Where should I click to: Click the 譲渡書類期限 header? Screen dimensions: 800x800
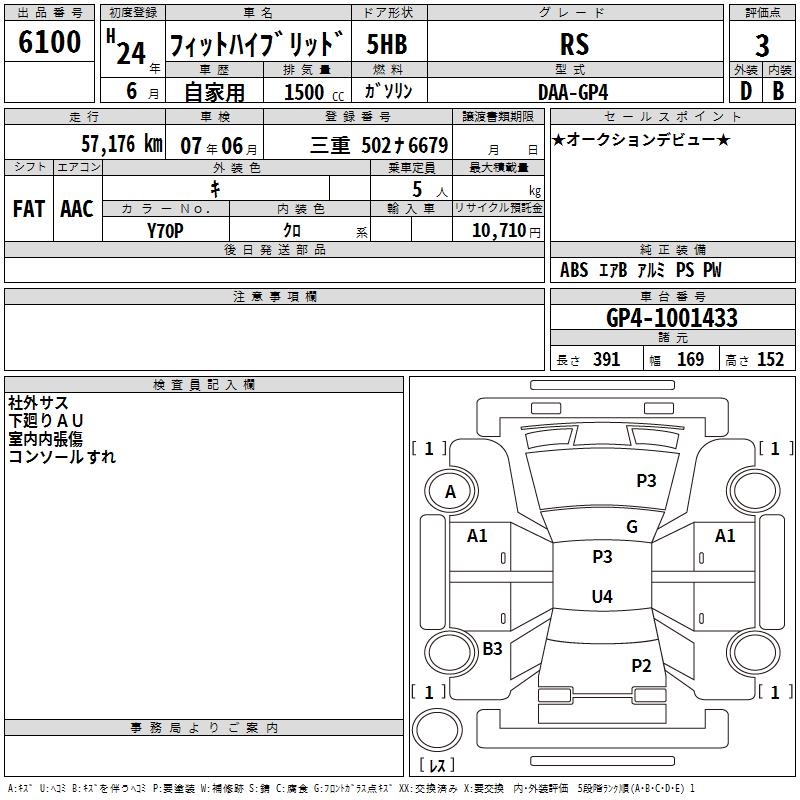pos(498,116)
